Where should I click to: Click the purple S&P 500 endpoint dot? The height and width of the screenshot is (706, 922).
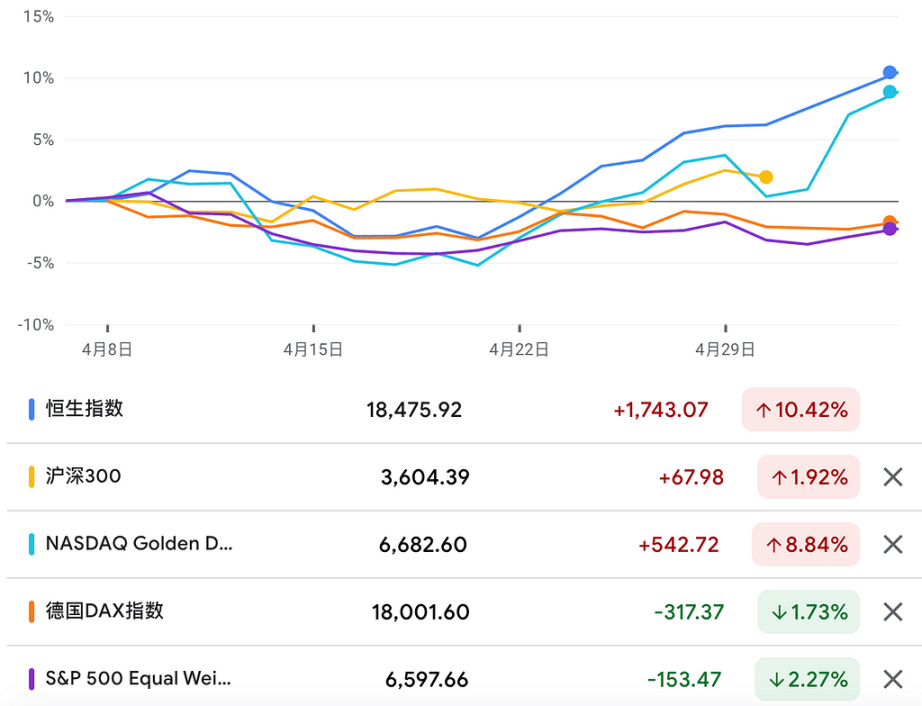(x=890, y=229)
